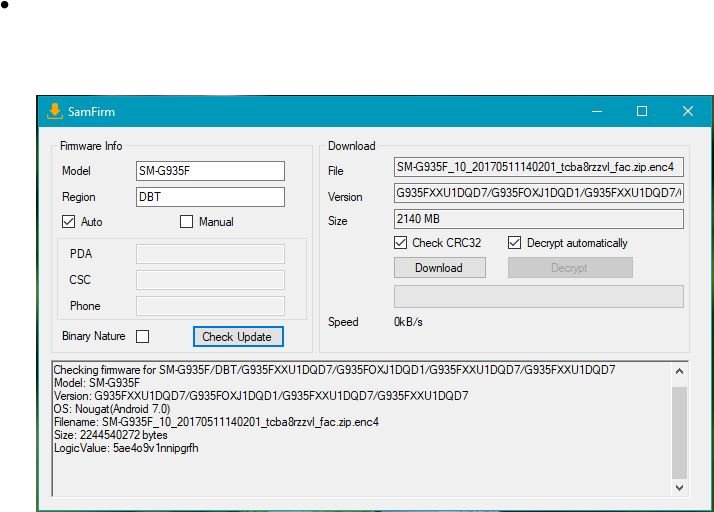This screenshot has width=714, height=512.
Task: Click the log scrollbar up arrow
Action: 679,371
